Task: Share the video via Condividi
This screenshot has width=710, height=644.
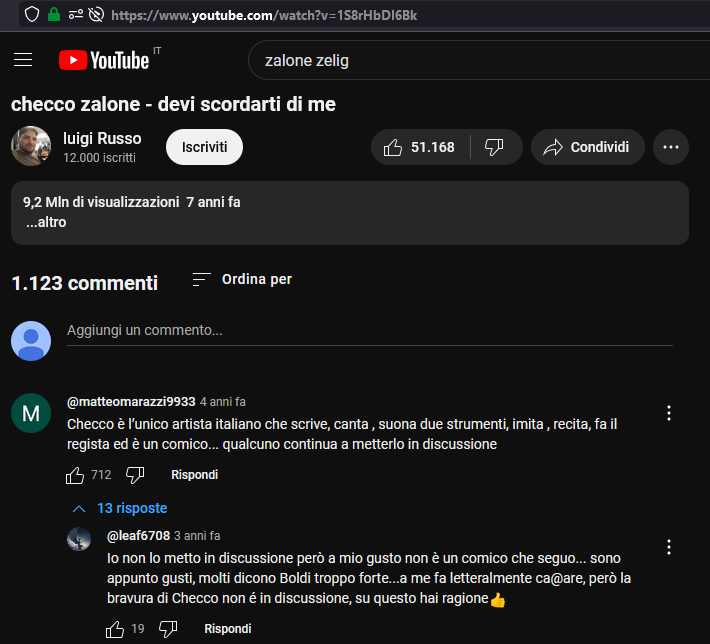Action: [x=587, y=147]
